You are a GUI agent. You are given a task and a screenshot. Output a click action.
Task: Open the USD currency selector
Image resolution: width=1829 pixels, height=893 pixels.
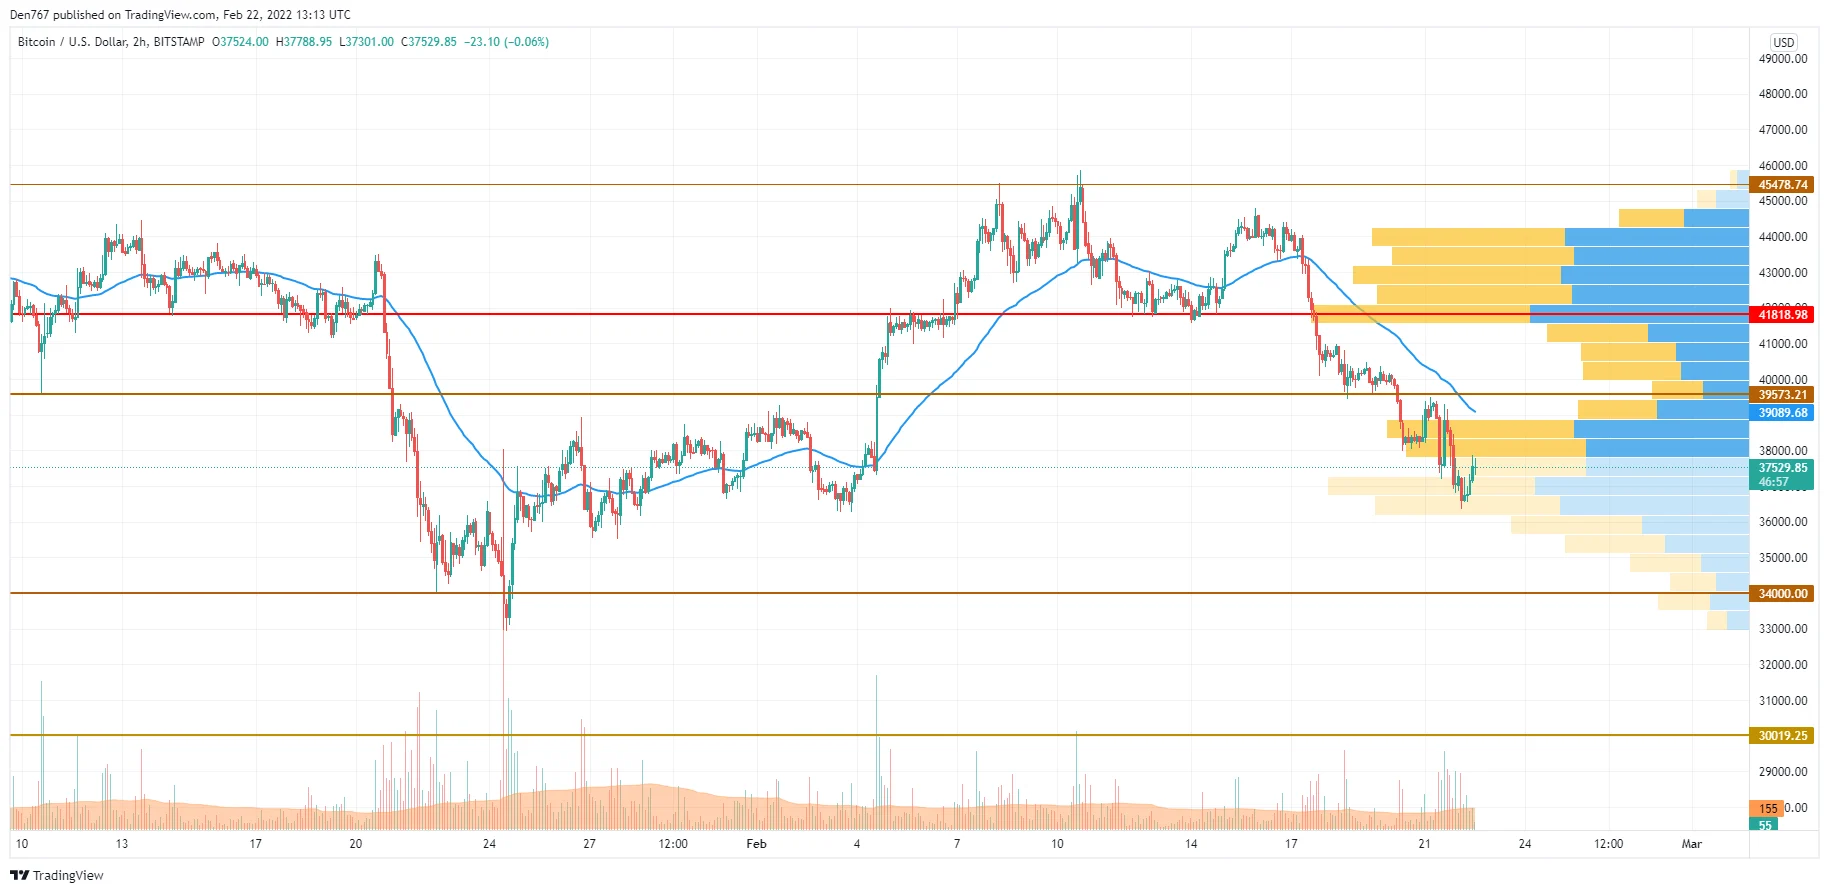point(1783,42)
